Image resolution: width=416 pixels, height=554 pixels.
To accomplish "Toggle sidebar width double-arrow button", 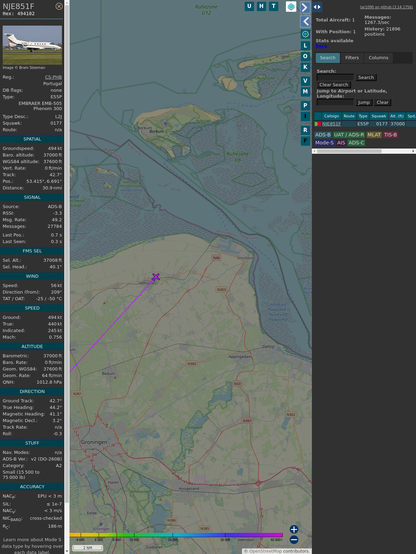I will [317, 7].
